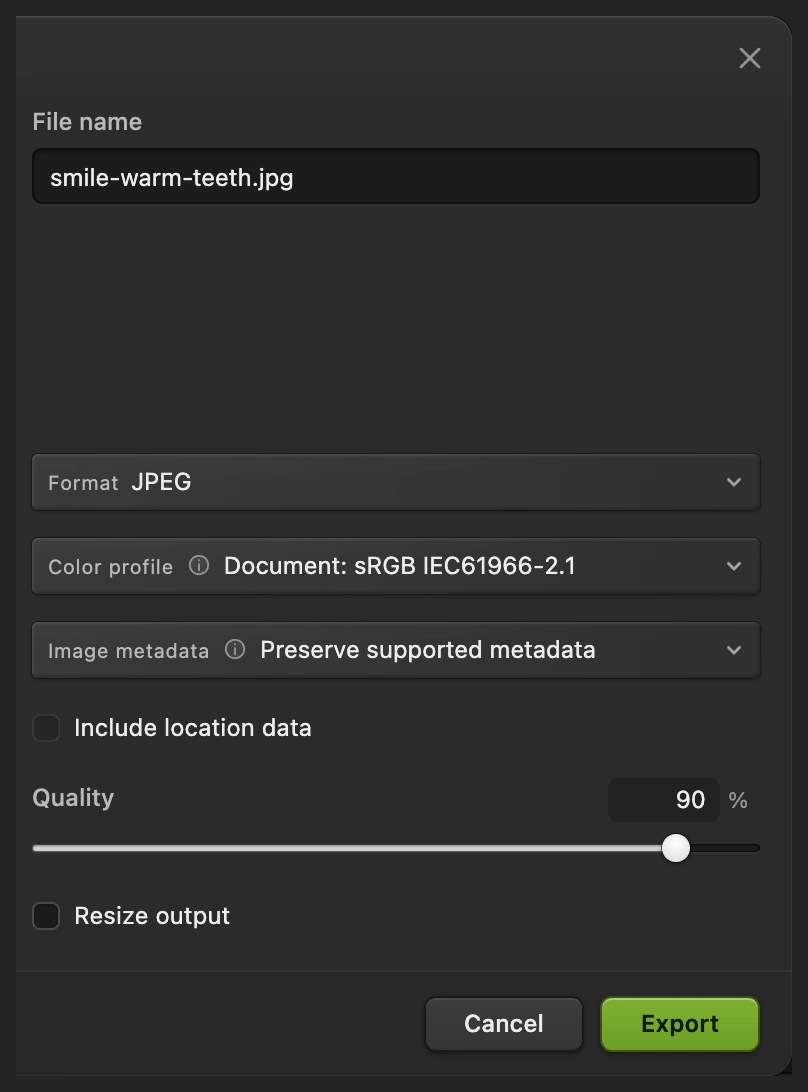Close the export dialog with the X icon
The height and width of the screenshot is (1092, 808).
[x=749, y=58]
